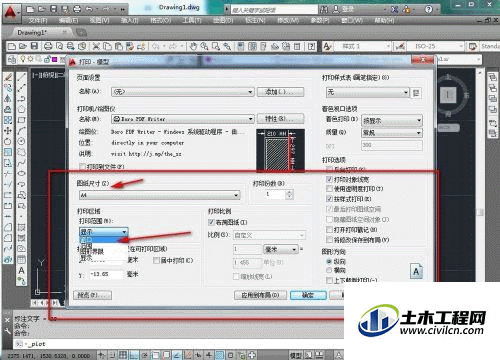Click the Y plot offset input field
500x360 pixels.
point(106,274)
